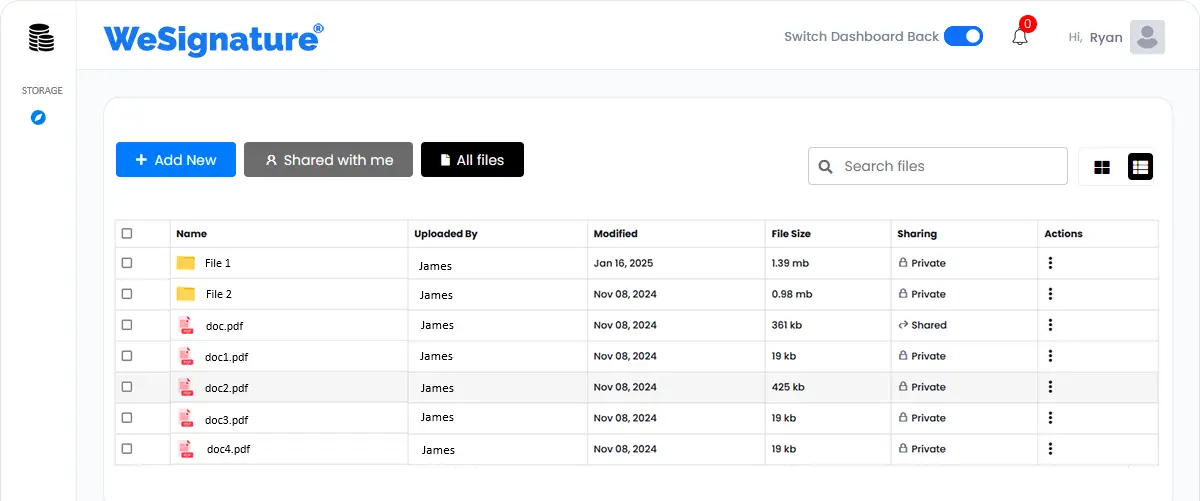The width and height of the screenshot is (1200, 501).
Task: Click the Shared status text on doc.pdf
Action: 929,325
